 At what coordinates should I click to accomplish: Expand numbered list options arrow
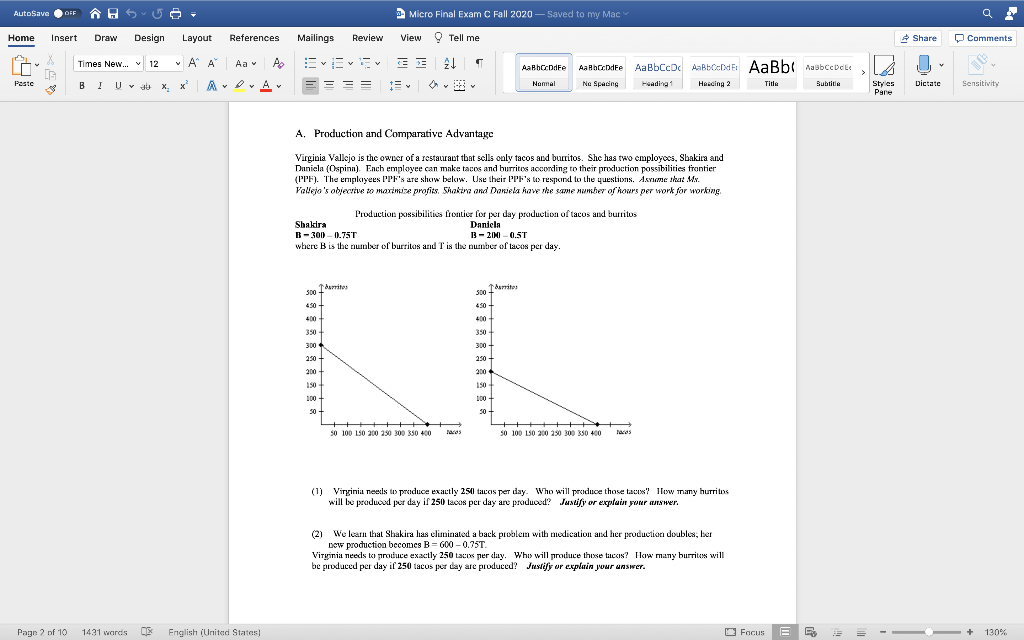(x=351, y=63)
